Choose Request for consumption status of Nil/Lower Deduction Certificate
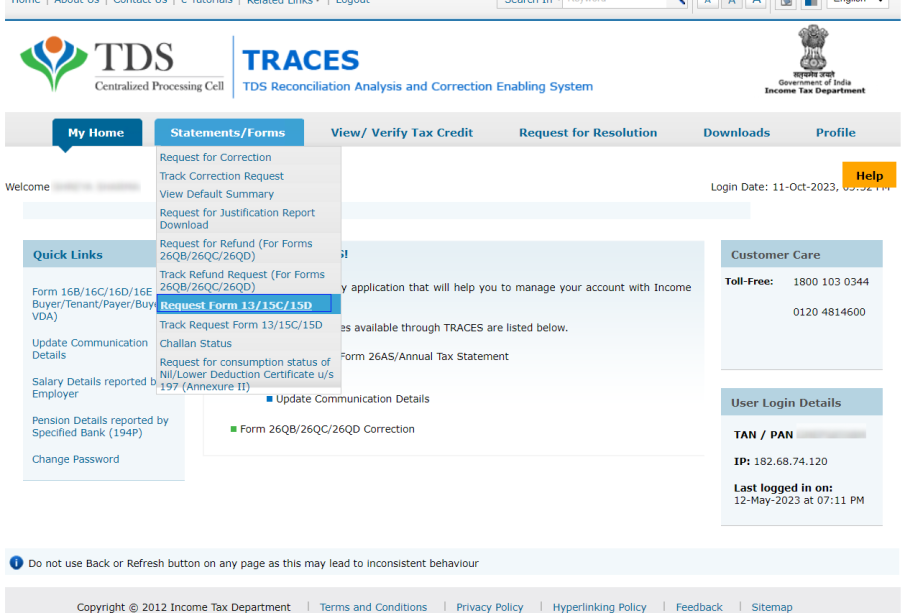 pos(246,374)
